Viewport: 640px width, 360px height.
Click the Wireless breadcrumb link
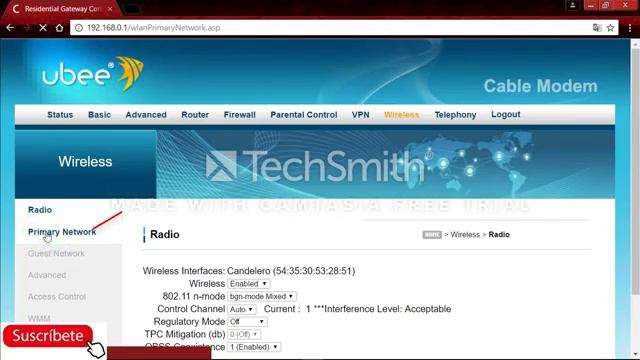click(x=465, y=235)
